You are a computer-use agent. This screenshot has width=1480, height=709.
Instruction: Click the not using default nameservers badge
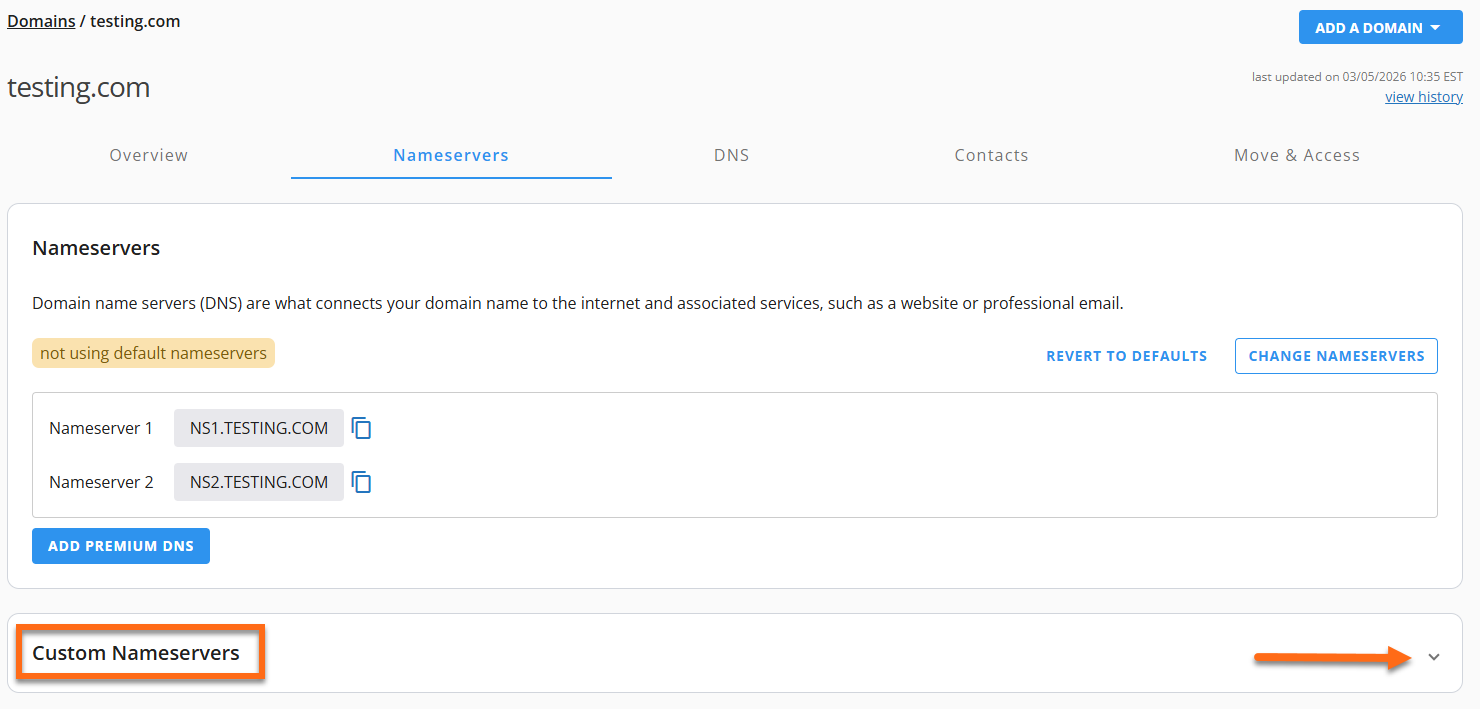click(x=153, y=353)
